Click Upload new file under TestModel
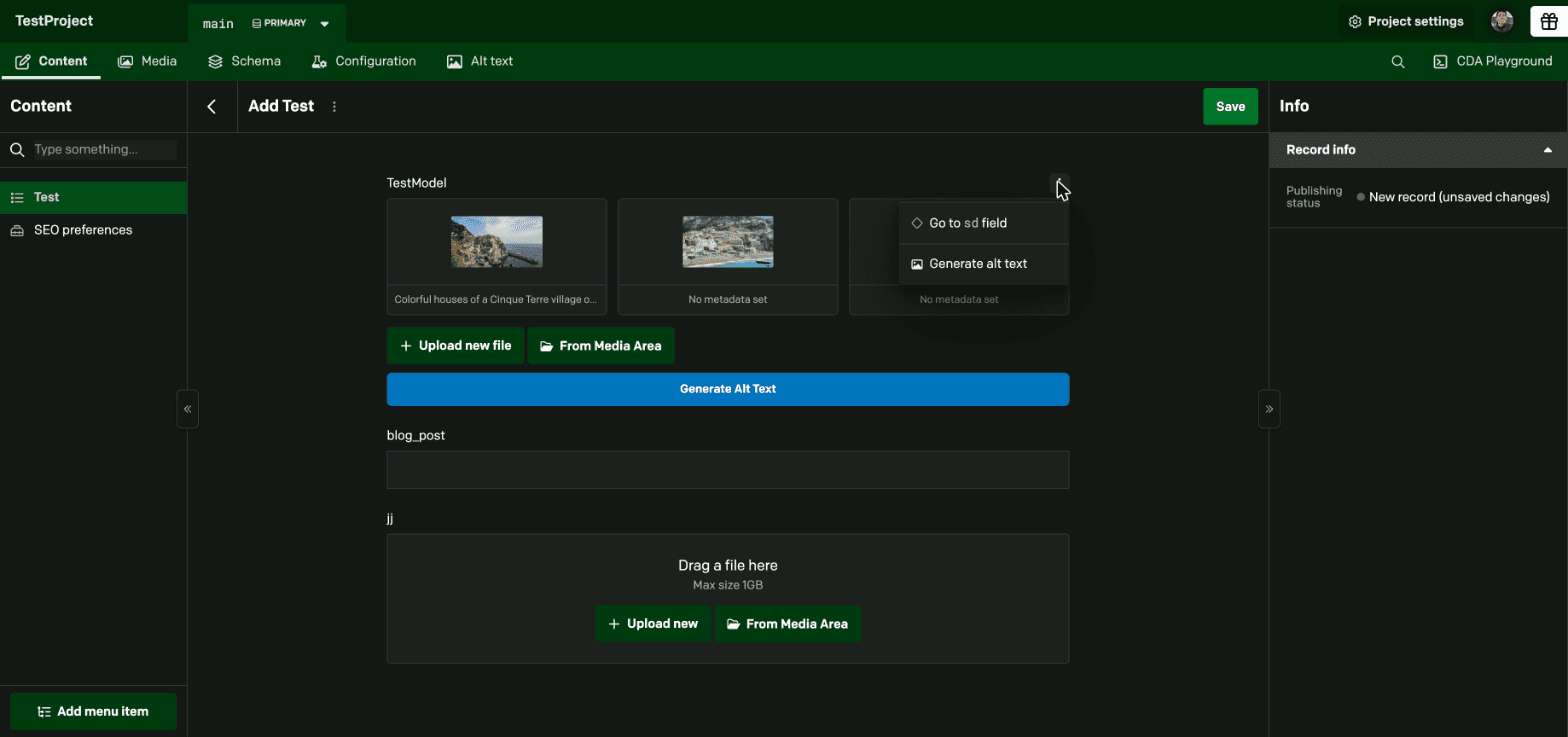The image size is (1568, 737). [x=455, y=346]
